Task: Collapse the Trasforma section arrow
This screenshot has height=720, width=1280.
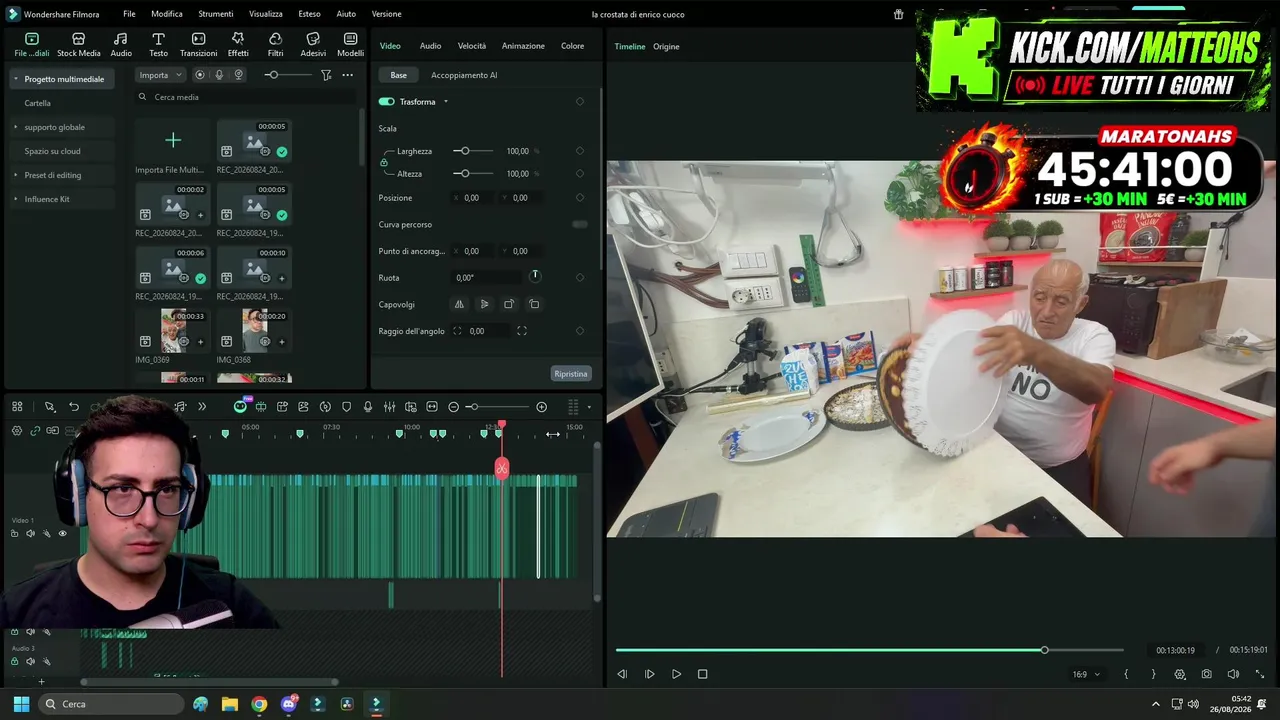Action: click(446, 102)
